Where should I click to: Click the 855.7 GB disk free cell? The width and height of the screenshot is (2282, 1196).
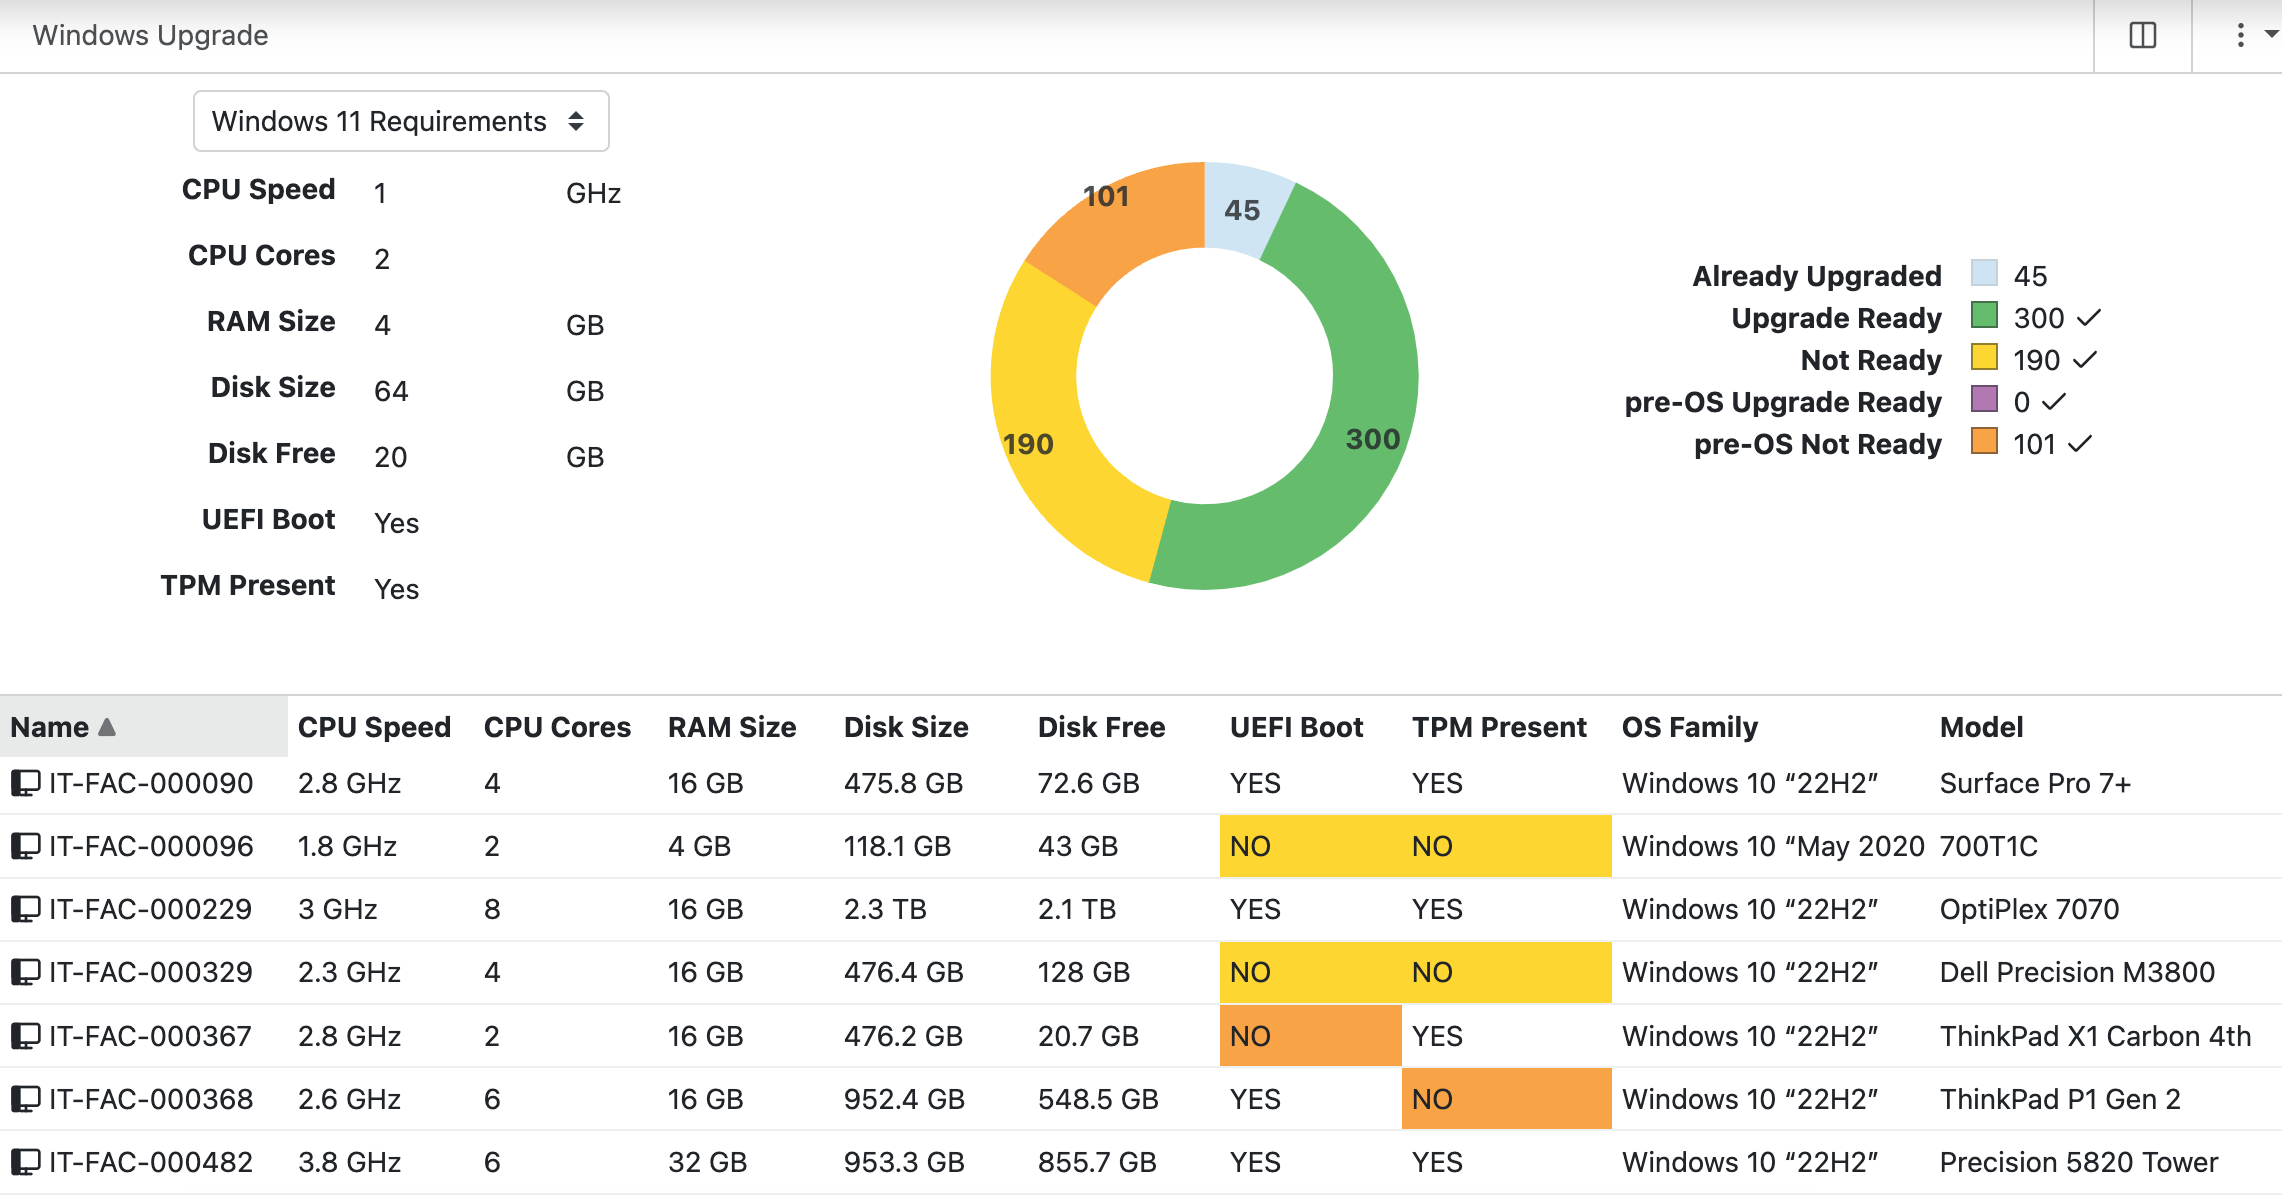click(1097, 1162)
